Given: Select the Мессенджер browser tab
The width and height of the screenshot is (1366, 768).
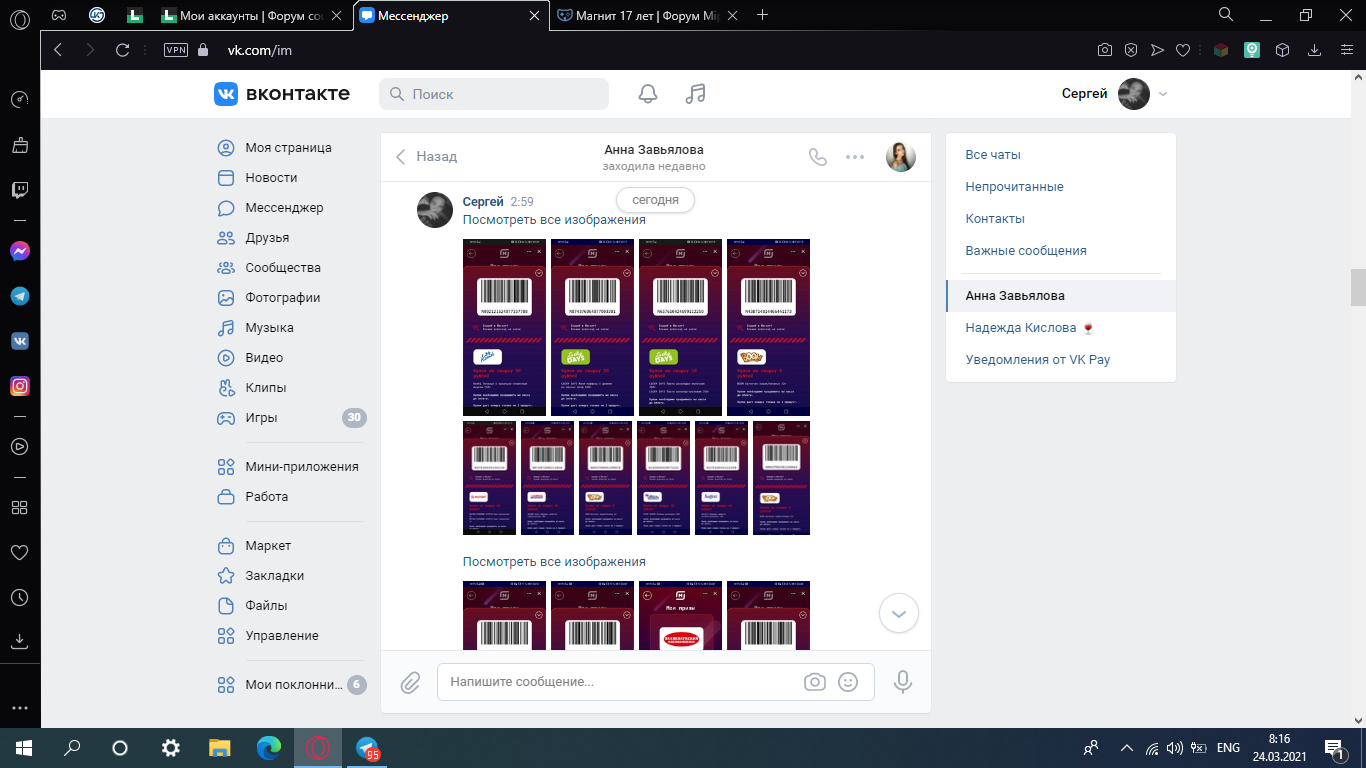Looking at the screenshot, I should coord(451,16).
